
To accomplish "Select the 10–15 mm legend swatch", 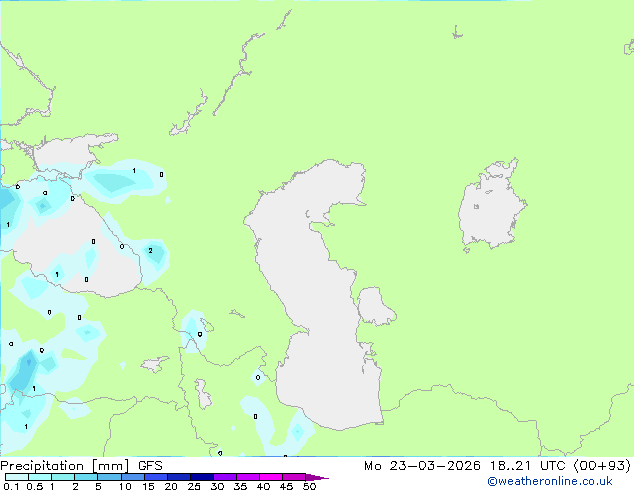I will 132,477.
